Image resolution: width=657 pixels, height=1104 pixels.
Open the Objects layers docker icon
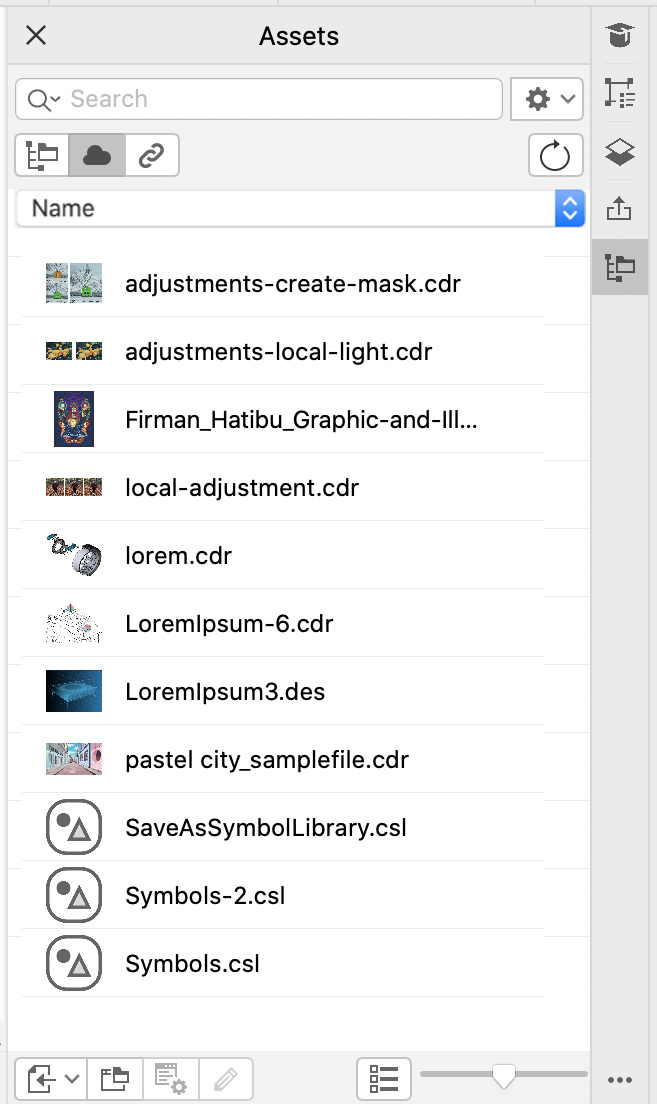tap(620, 153)
